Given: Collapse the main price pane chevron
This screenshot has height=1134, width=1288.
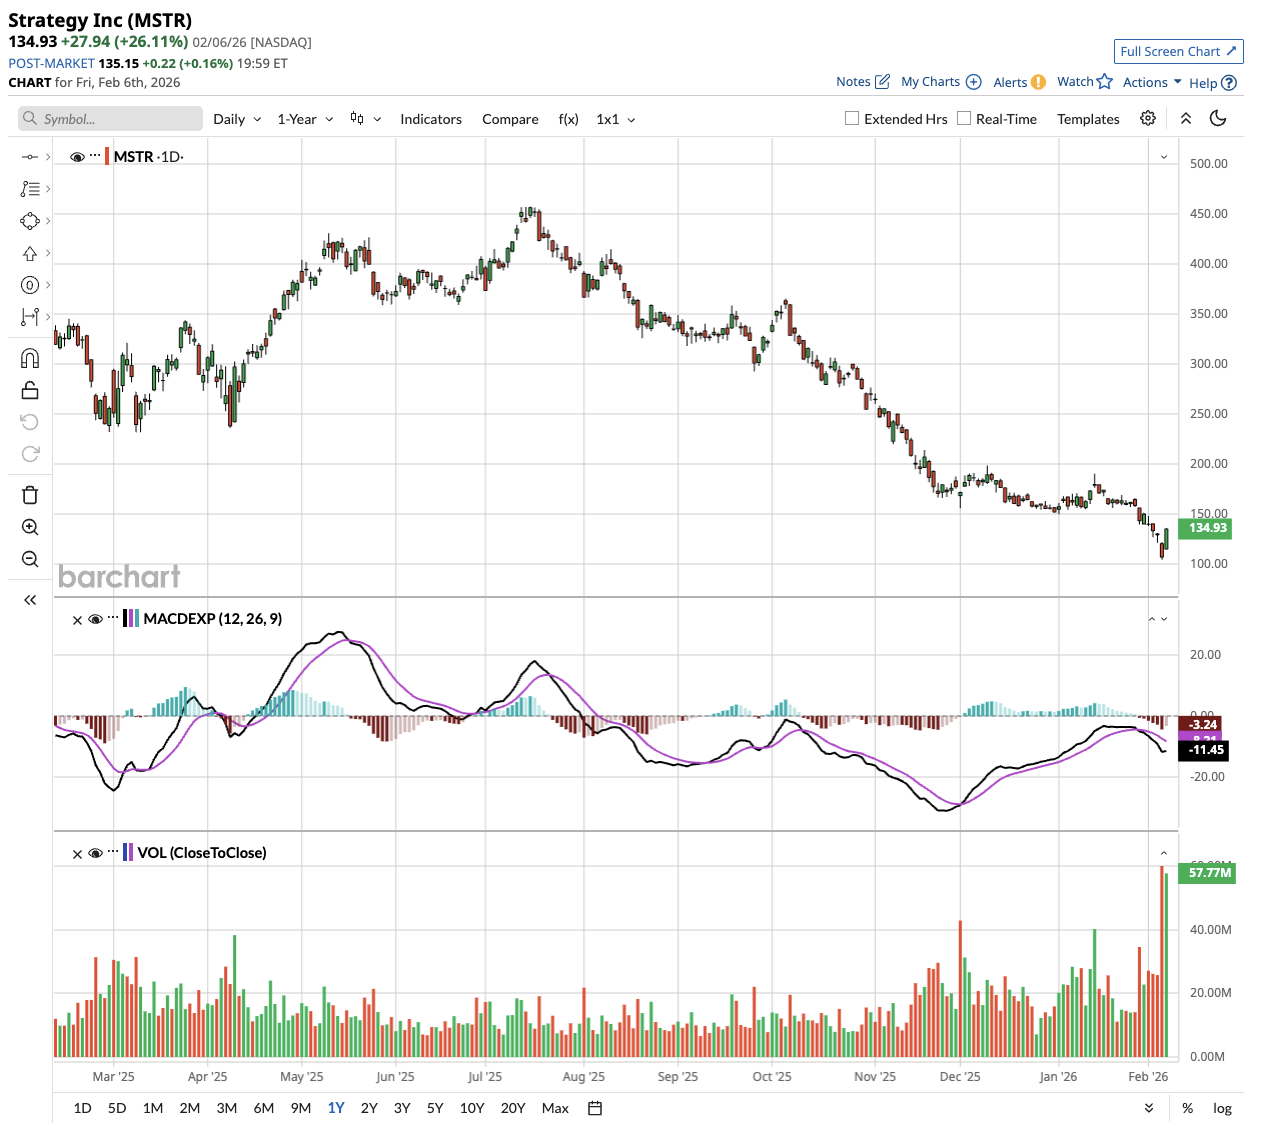Looking at the screenshot, I should click(x=1164, y=157).
